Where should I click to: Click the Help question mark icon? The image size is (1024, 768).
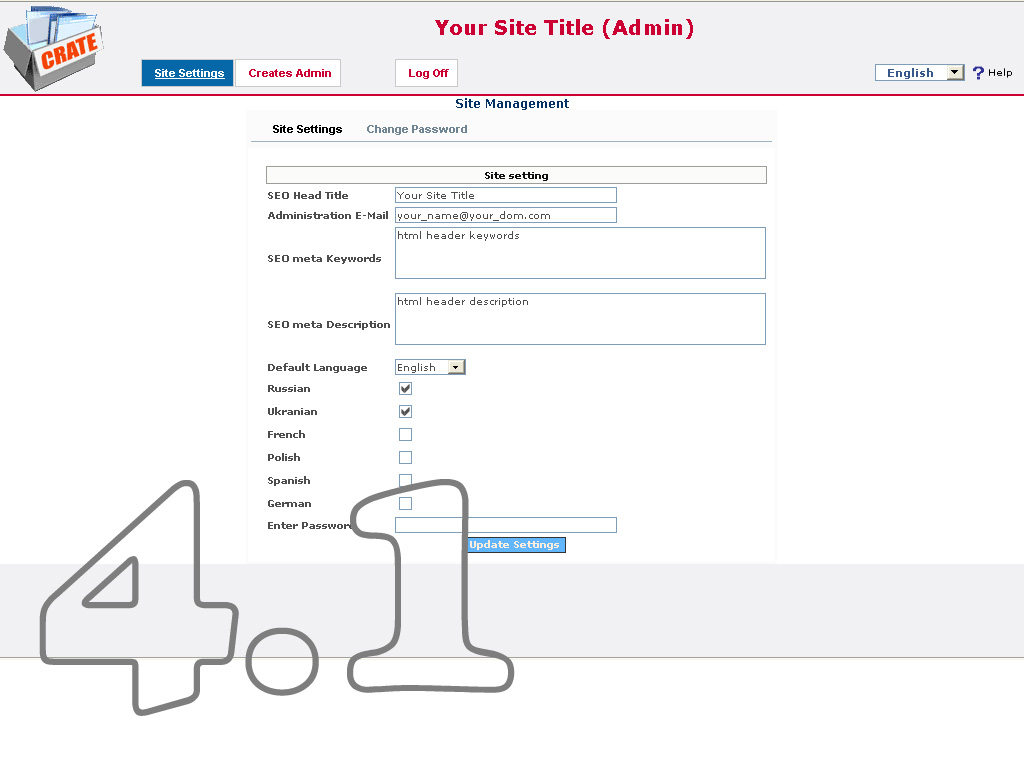tap(978, 73)
